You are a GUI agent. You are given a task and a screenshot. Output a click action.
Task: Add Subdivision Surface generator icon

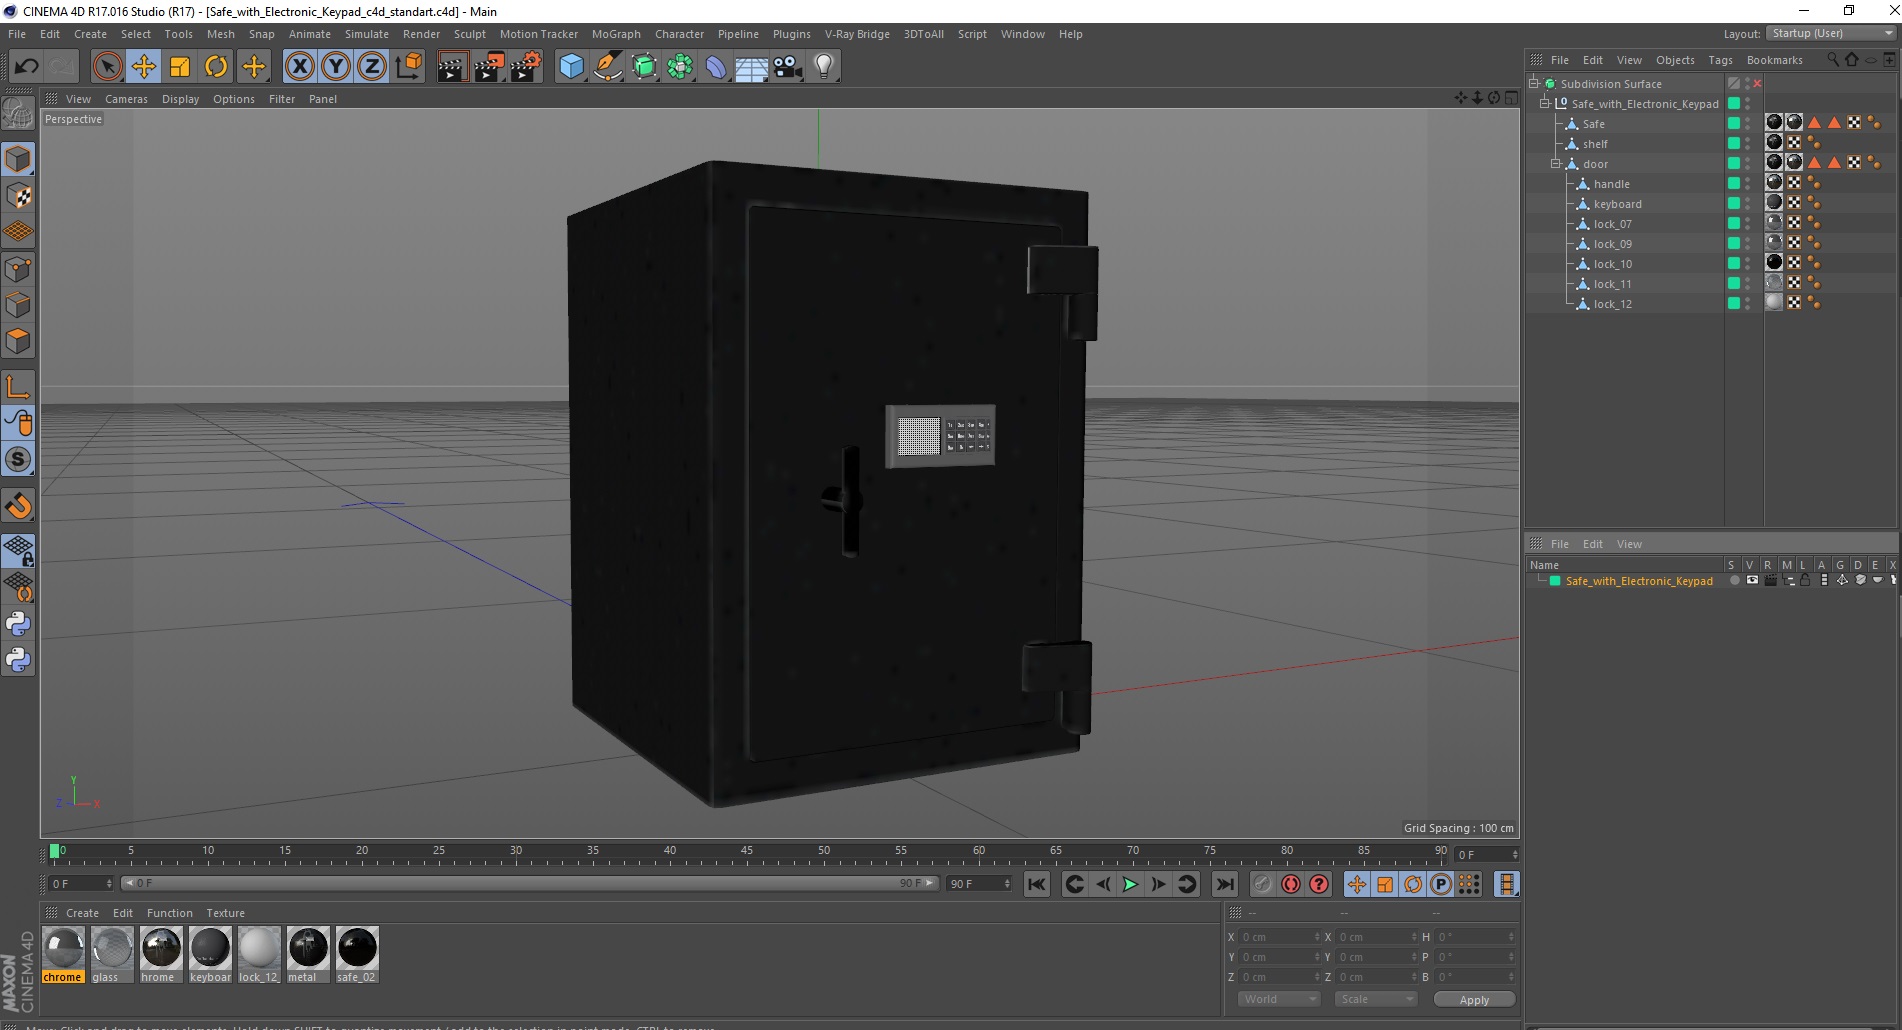[x=644, y=67]
